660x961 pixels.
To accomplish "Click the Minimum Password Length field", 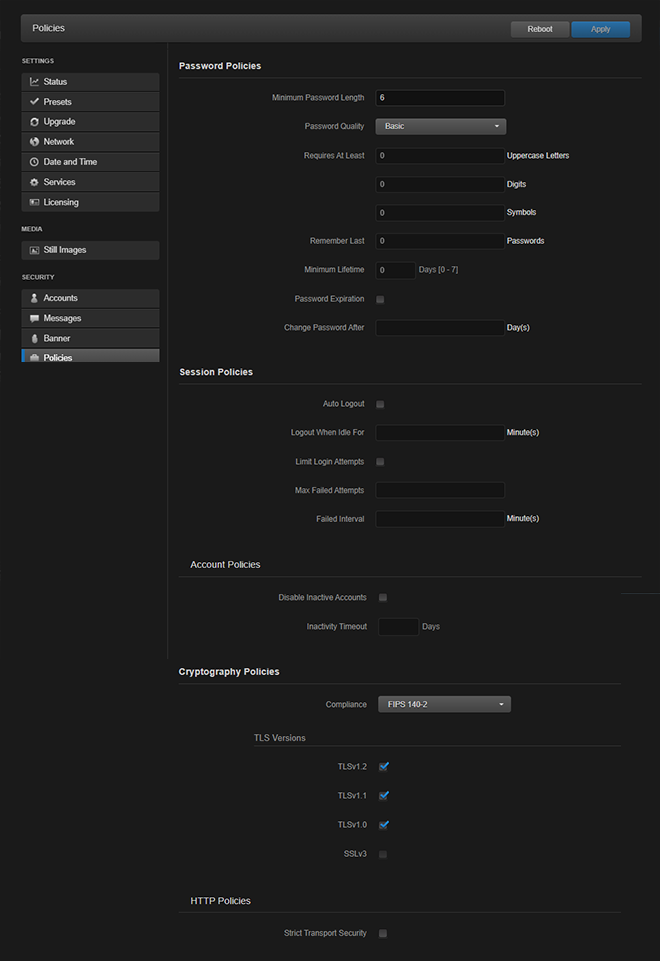I will [x=440, y=98].
